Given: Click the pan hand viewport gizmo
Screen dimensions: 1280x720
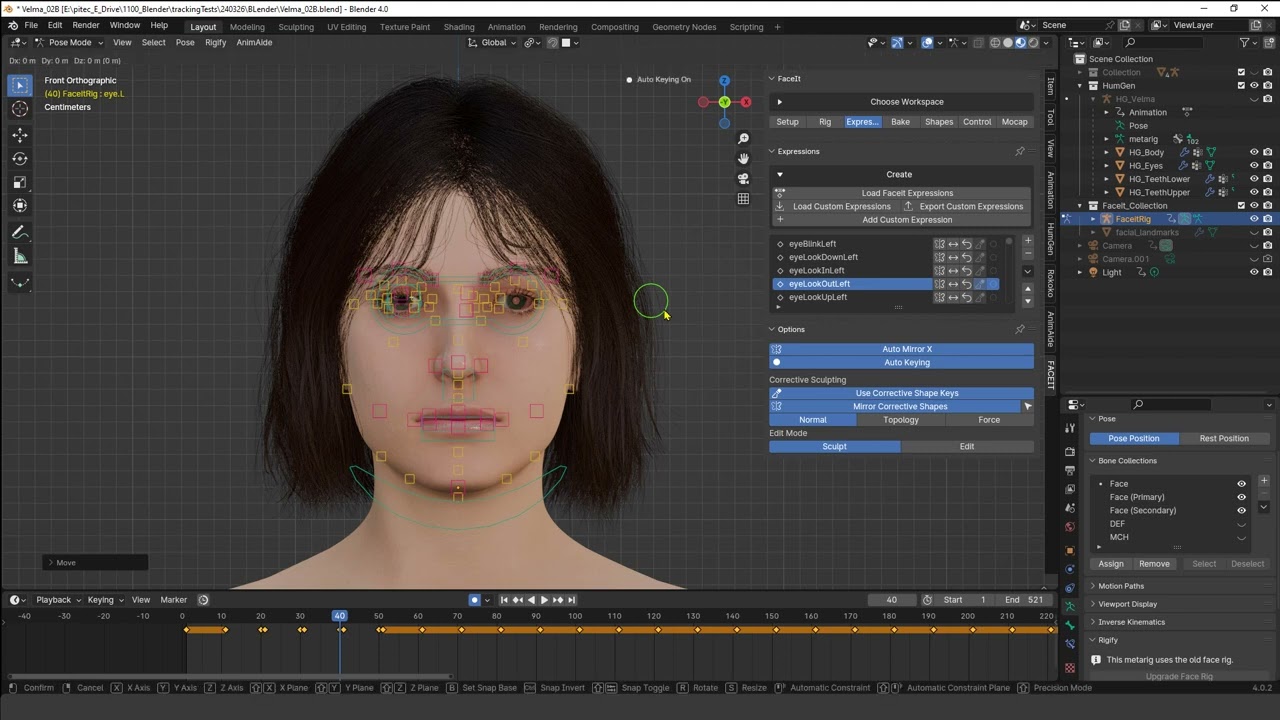Looking at the screenshot, I should coord(743,159).
